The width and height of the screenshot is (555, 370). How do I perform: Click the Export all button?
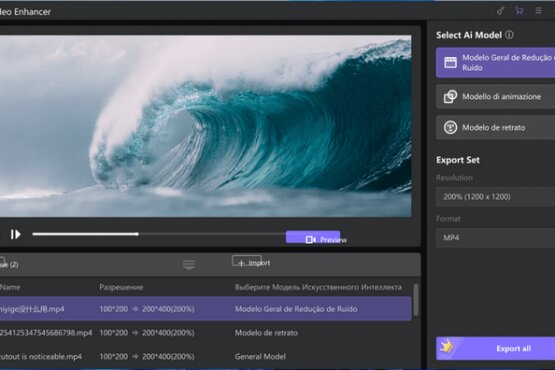[x=496, y=348]
